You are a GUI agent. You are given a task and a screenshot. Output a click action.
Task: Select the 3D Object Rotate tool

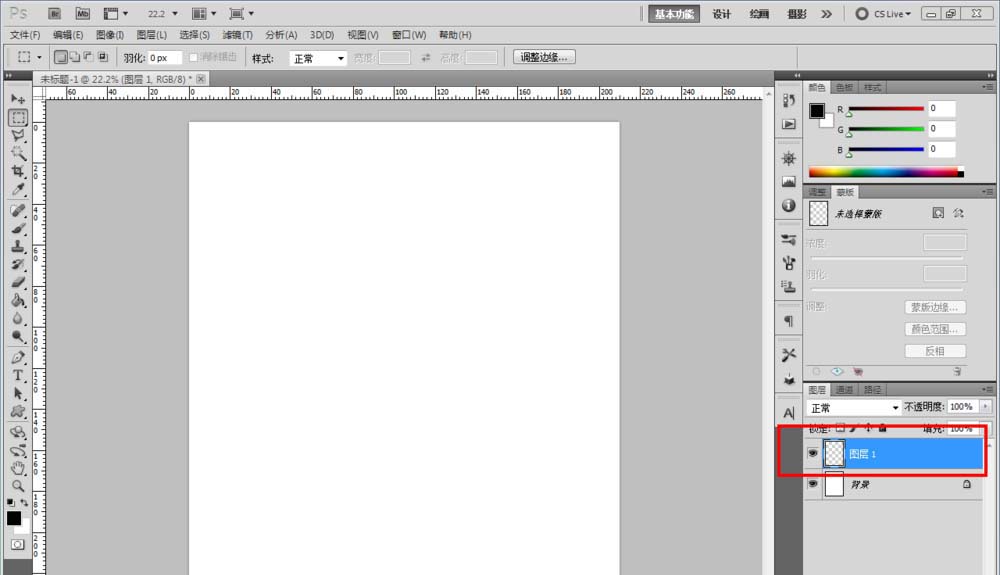click(x=18, y=432)
